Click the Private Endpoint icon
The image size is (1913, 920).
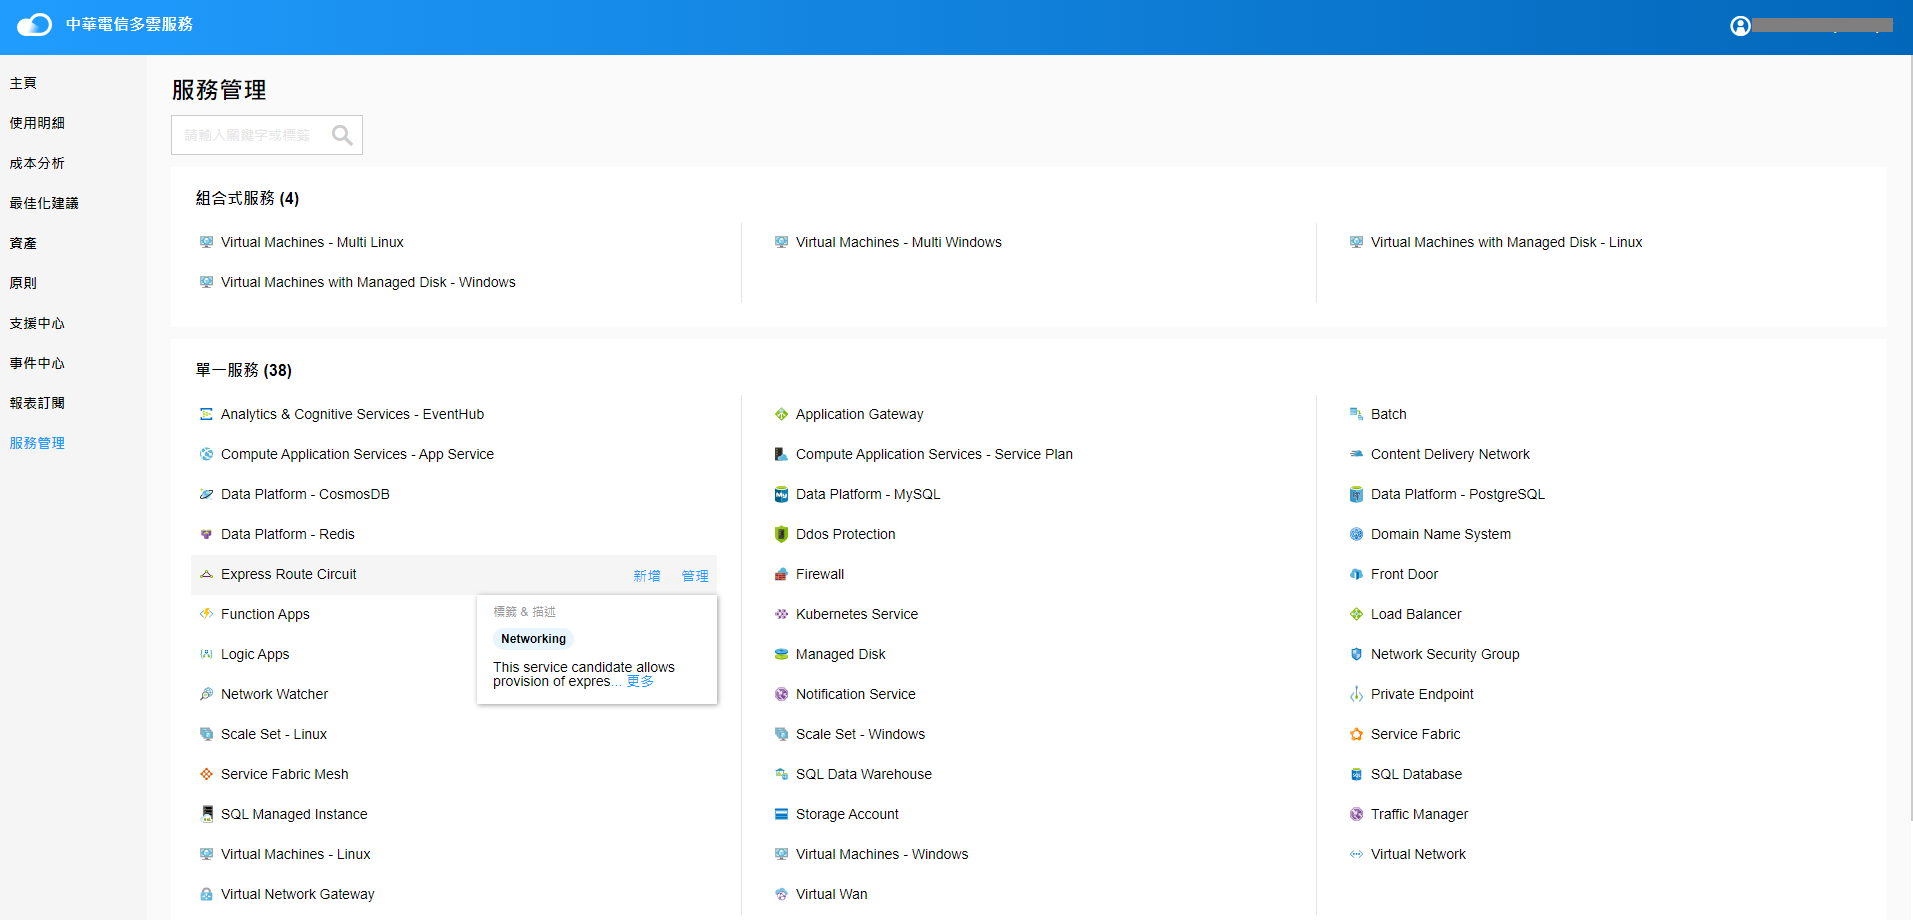click(x=1356, y=694)
